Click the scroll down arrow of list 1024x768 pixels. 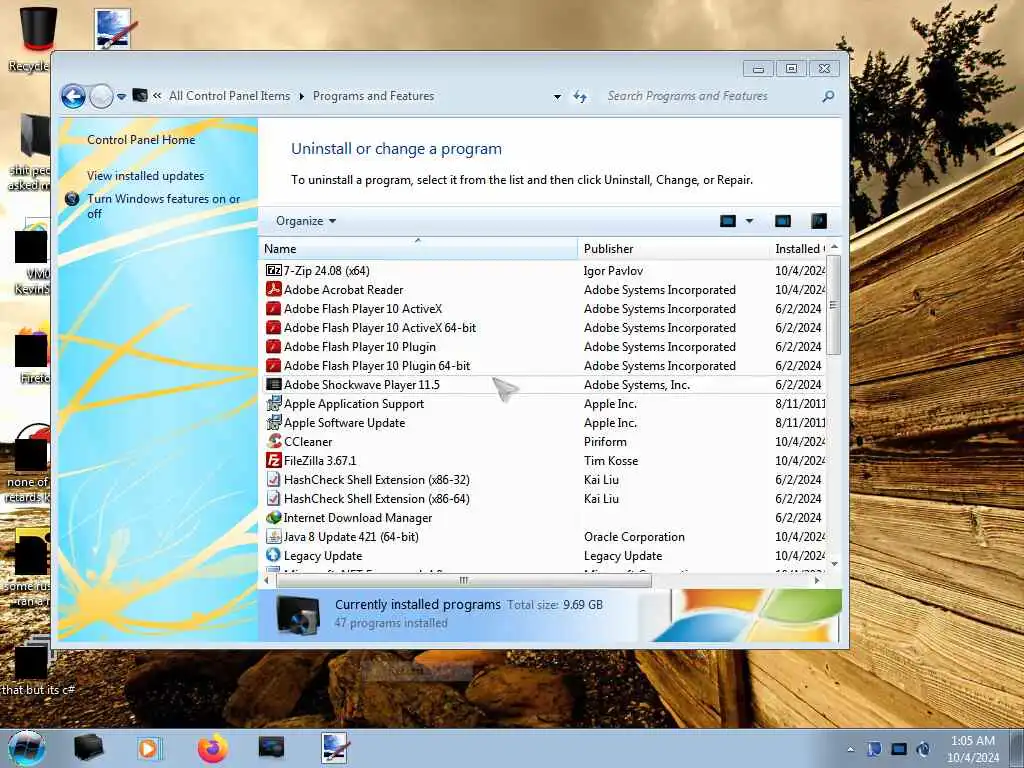(x=834, y=564)
